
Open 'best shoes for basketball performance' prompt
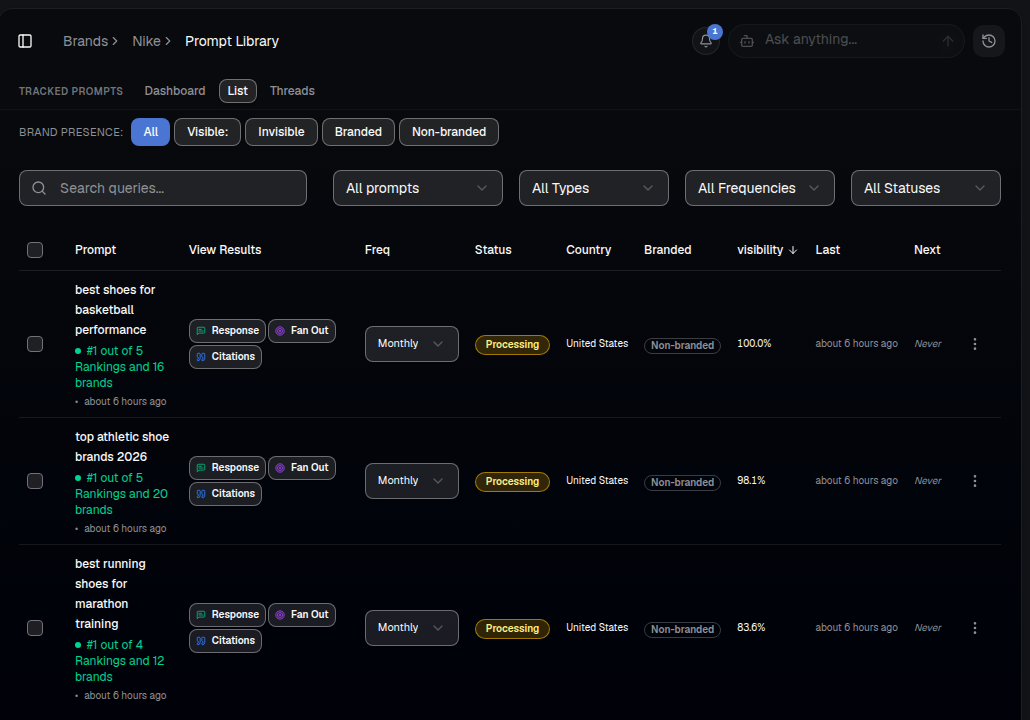[x=115, y=310]
